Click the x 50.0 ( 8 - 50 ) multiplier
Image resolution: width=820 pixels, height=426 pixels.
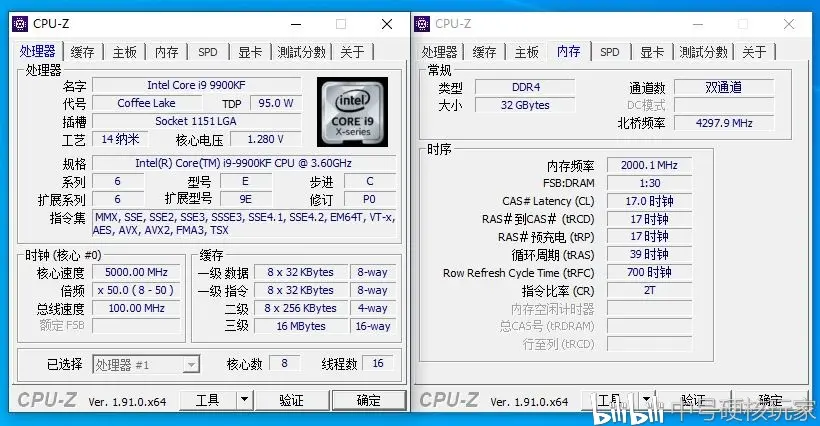136,290
